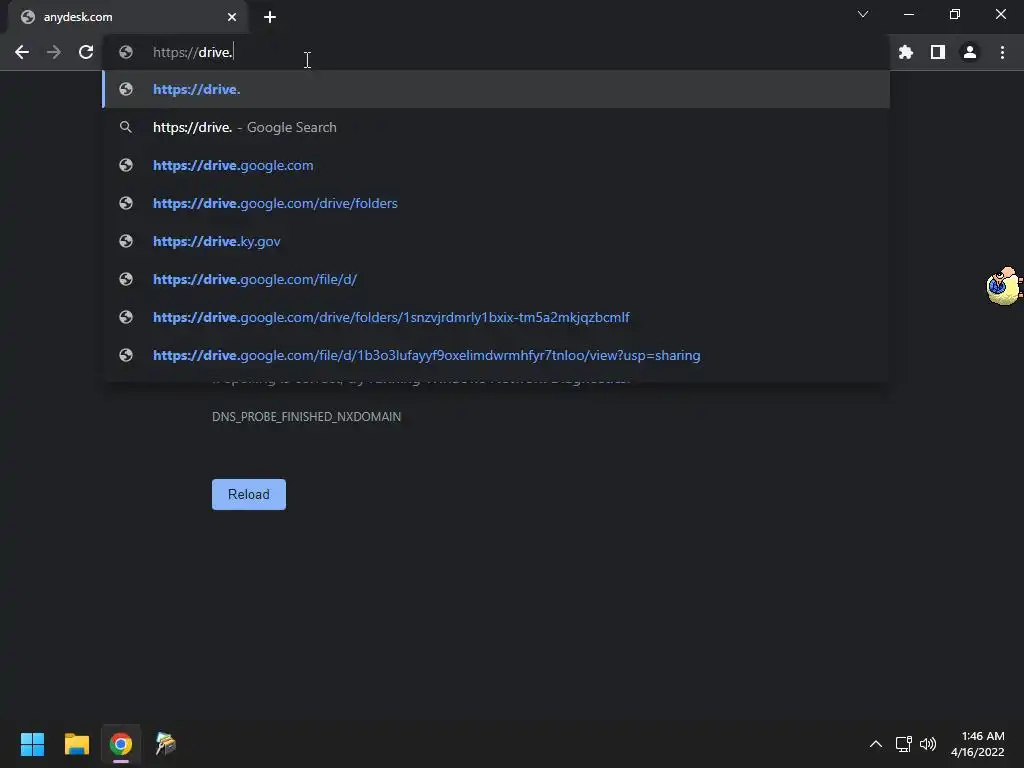
Task: Click the globe icon beside https://drive.google.com
Action: pos(126,165)
